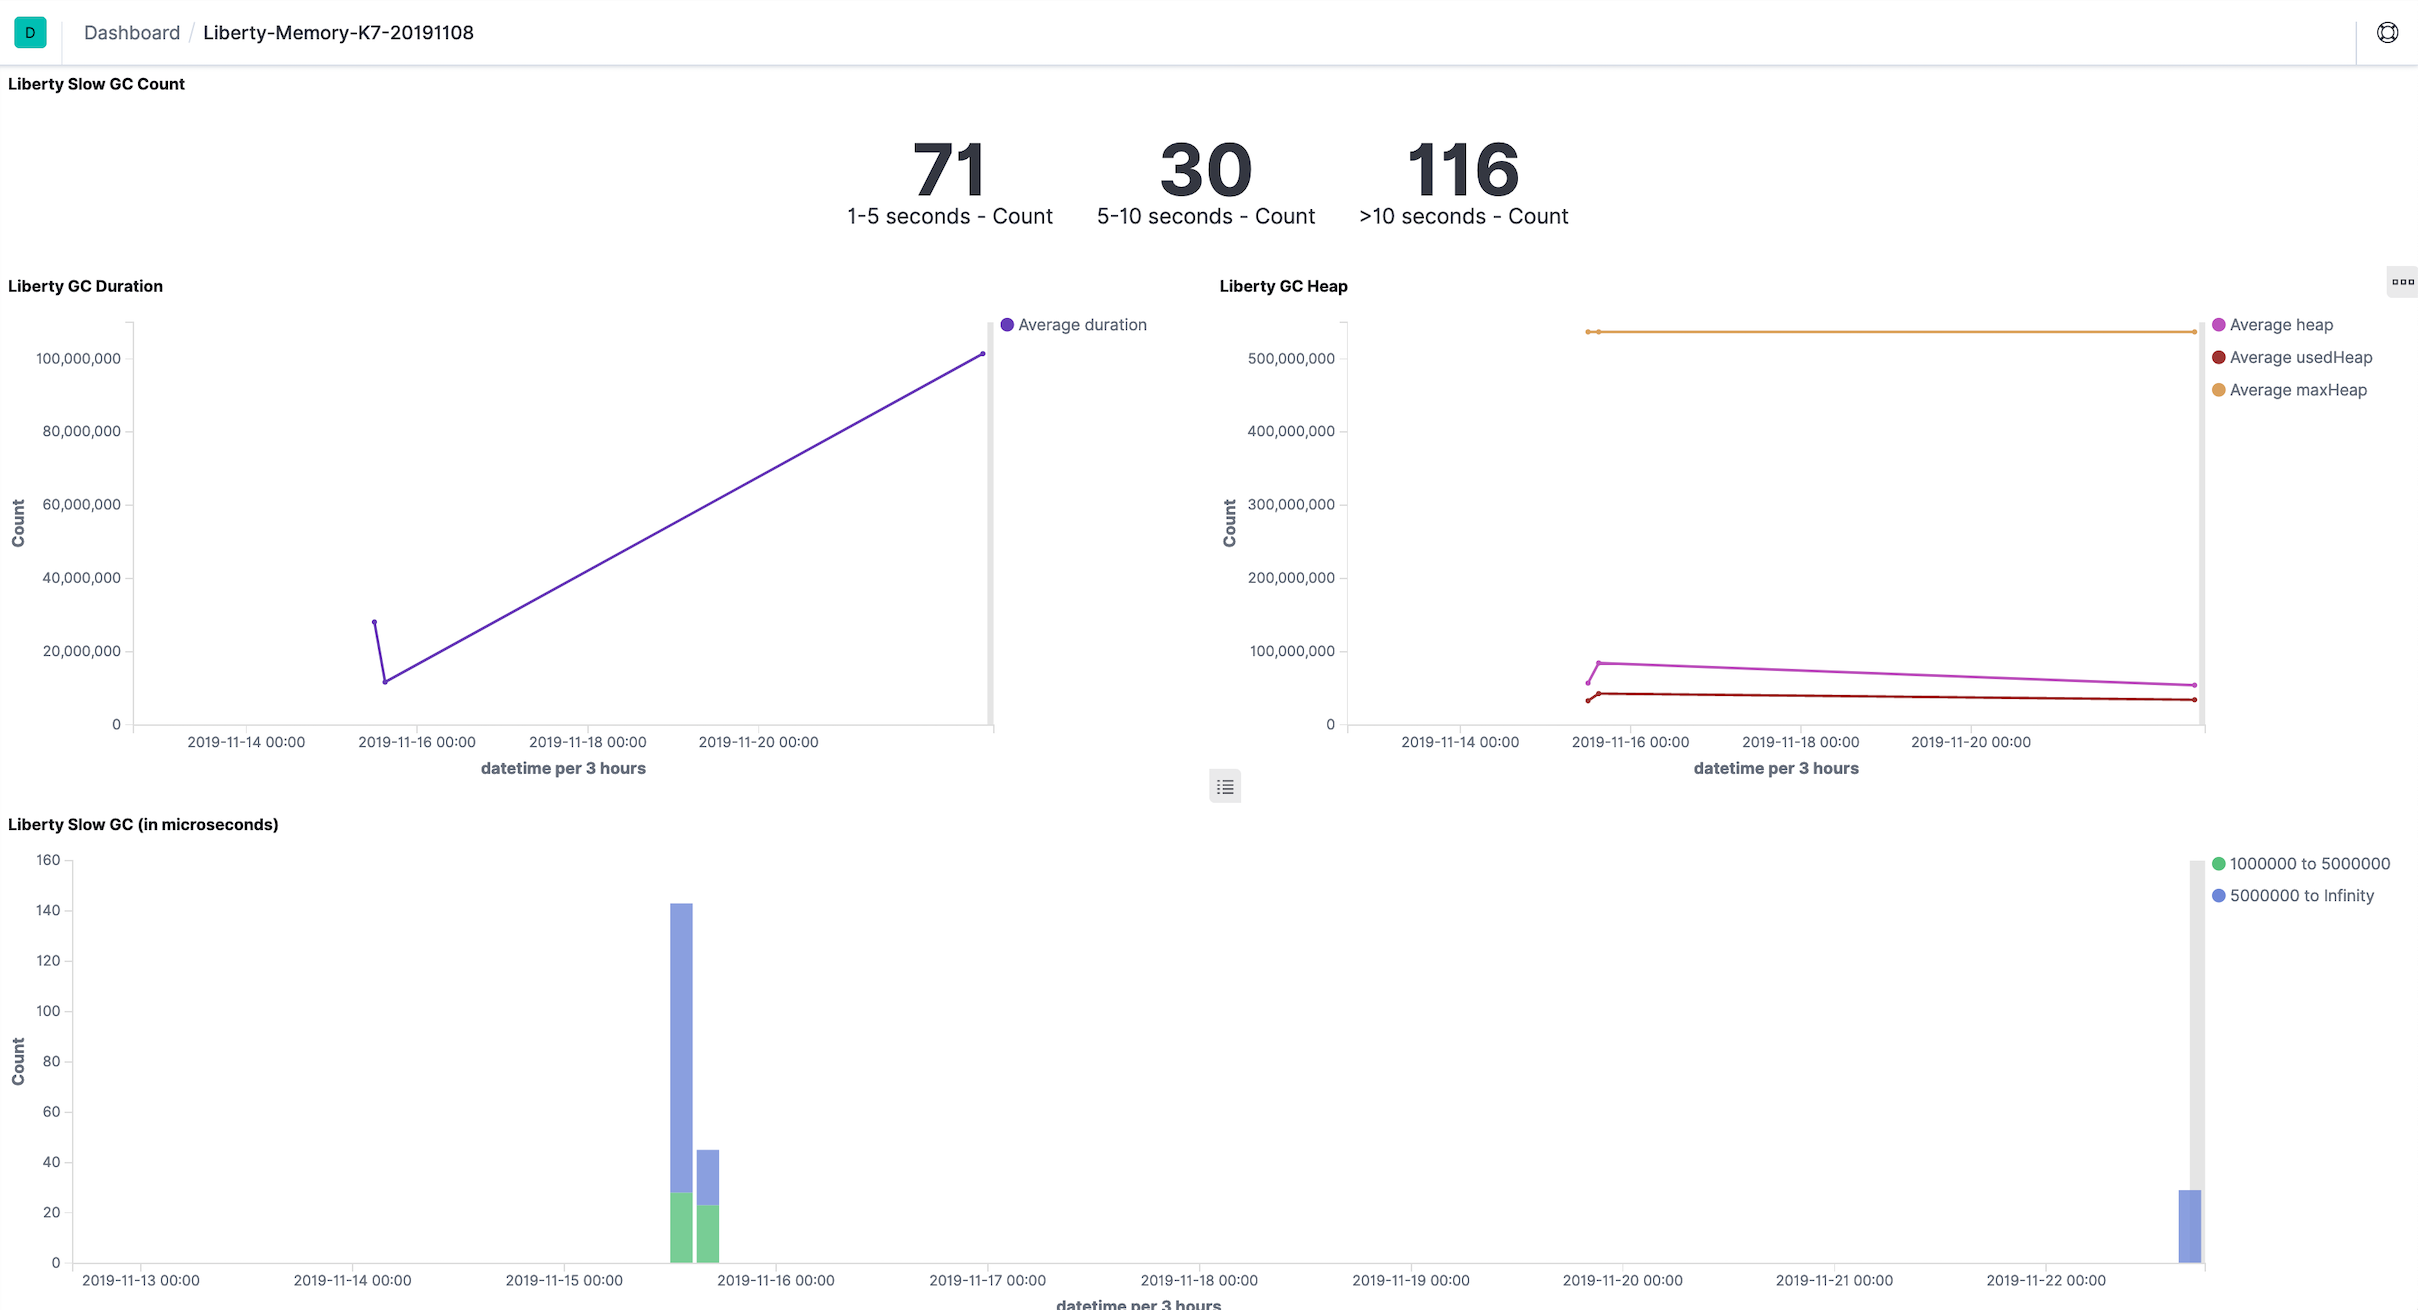
Task: Click the Liberty-Memory-K7-20191108 breadcrumb title
Action: [338, 32]
